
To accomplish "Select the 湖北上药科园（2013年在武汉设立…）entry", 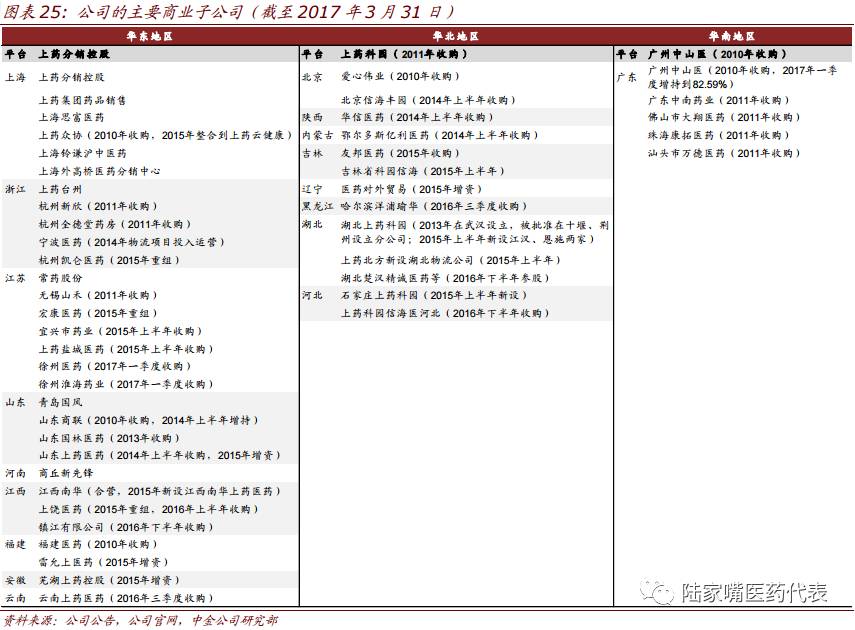I will pos(475,232).
